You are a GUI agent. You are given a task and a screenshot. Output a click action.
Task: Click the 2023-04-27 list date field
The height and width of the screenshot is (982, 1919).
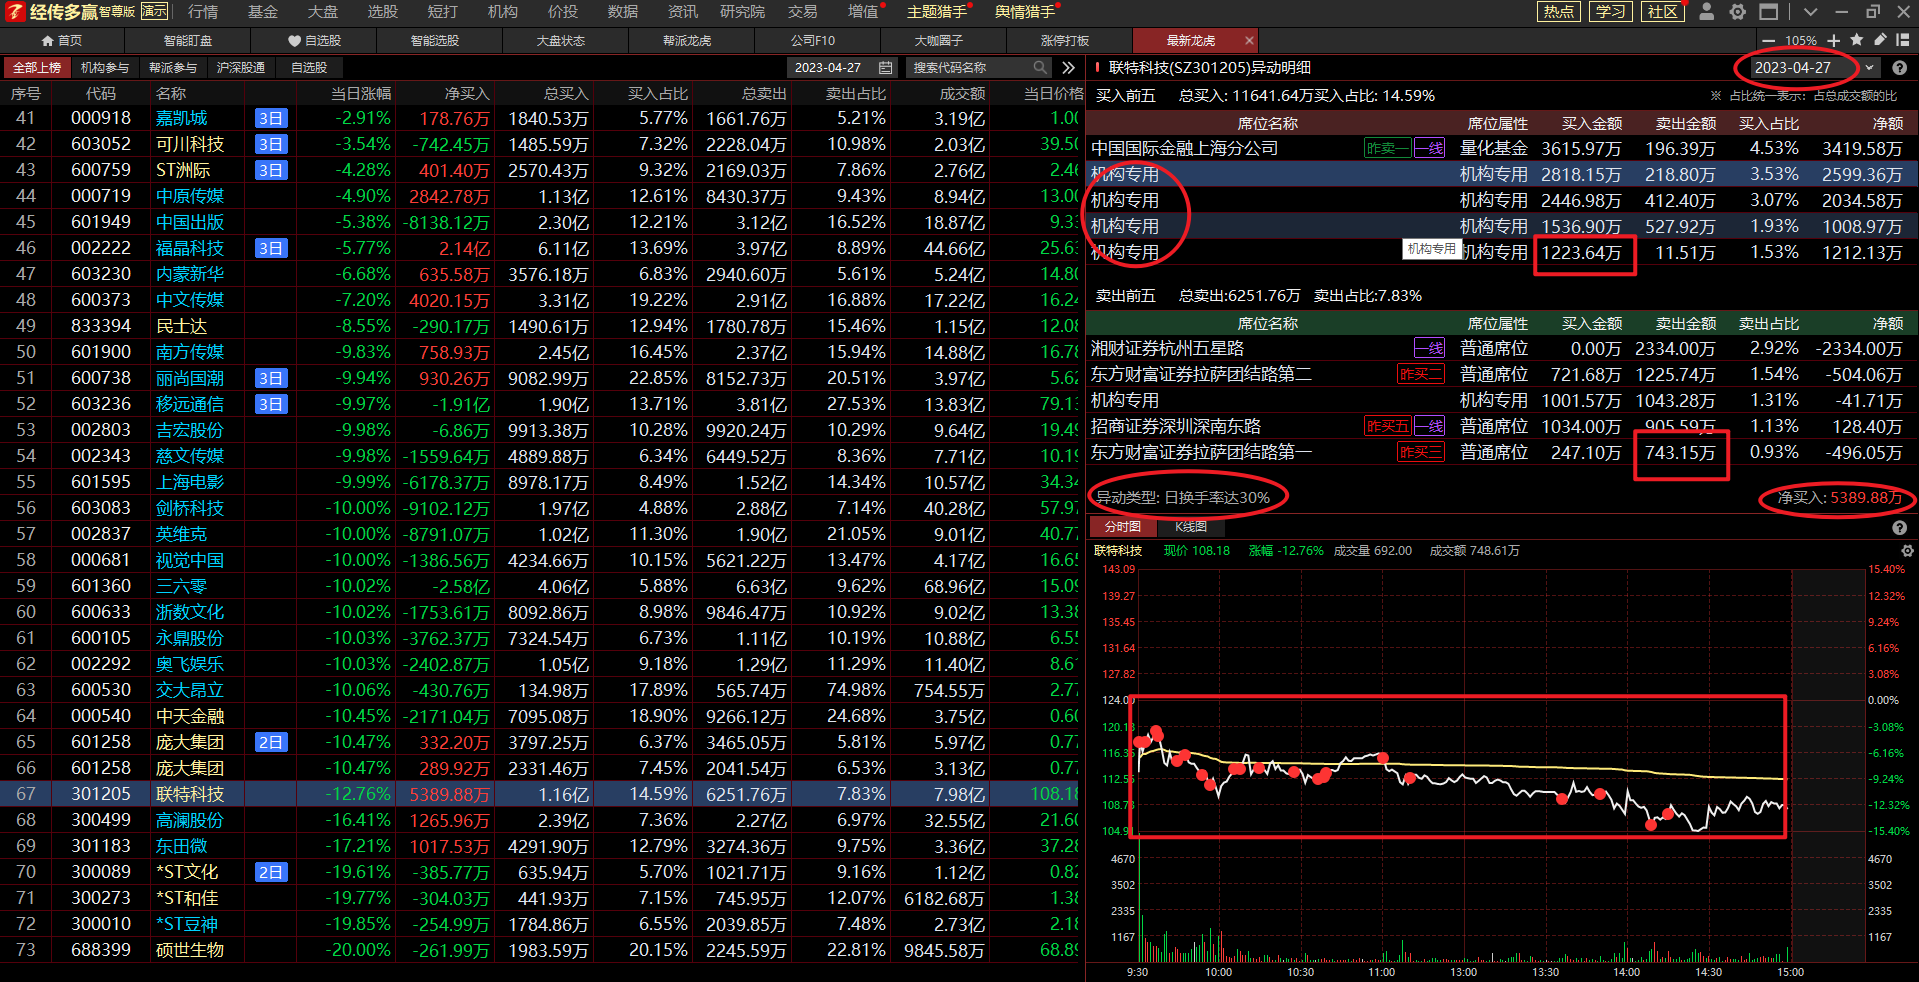pos(842,68)
